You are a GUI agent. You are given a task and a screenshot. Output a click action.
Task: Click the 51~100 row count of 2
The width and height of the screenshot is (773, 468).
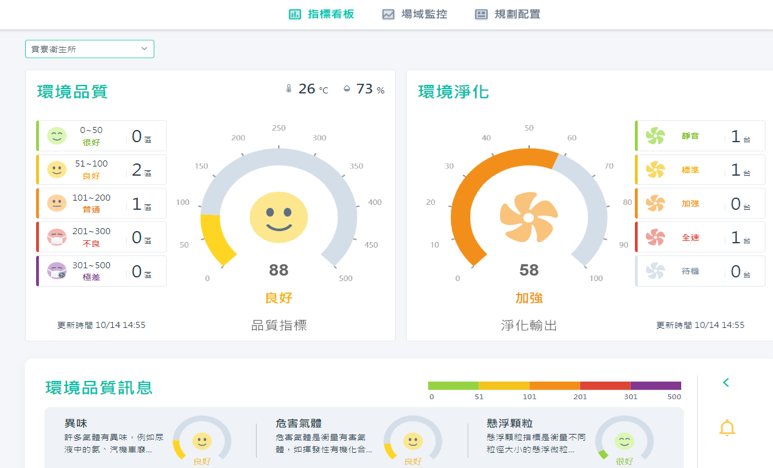pyautogui.click(x=137, y=170)
